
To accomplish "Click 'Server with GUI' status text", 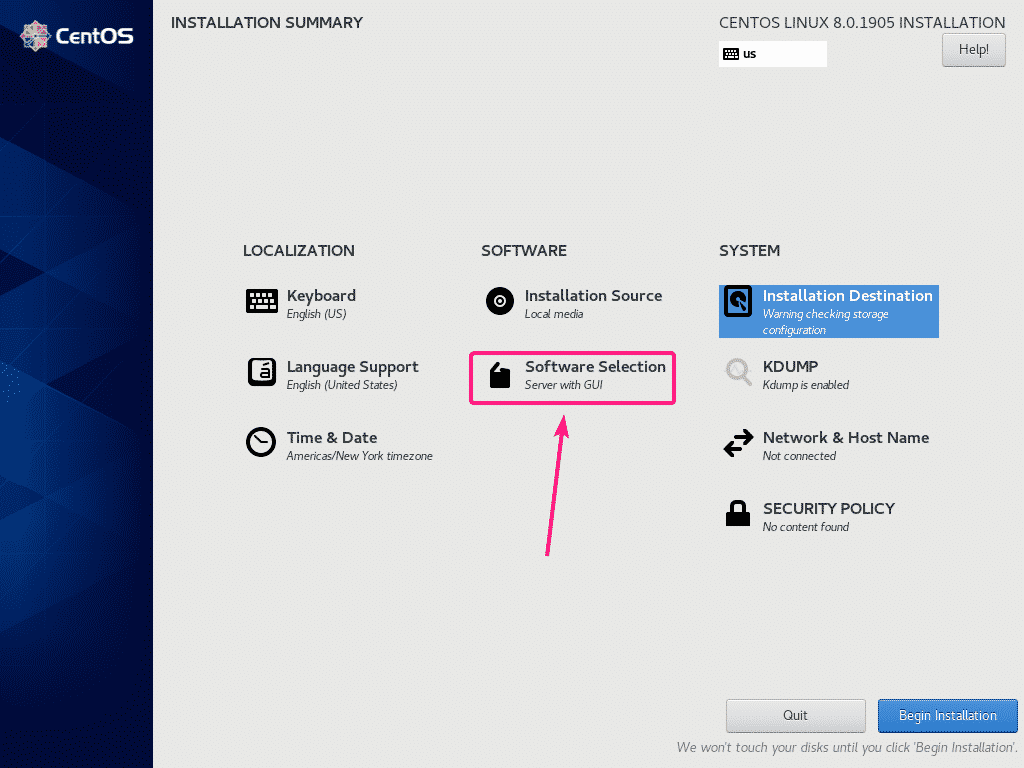I will 564,385.
